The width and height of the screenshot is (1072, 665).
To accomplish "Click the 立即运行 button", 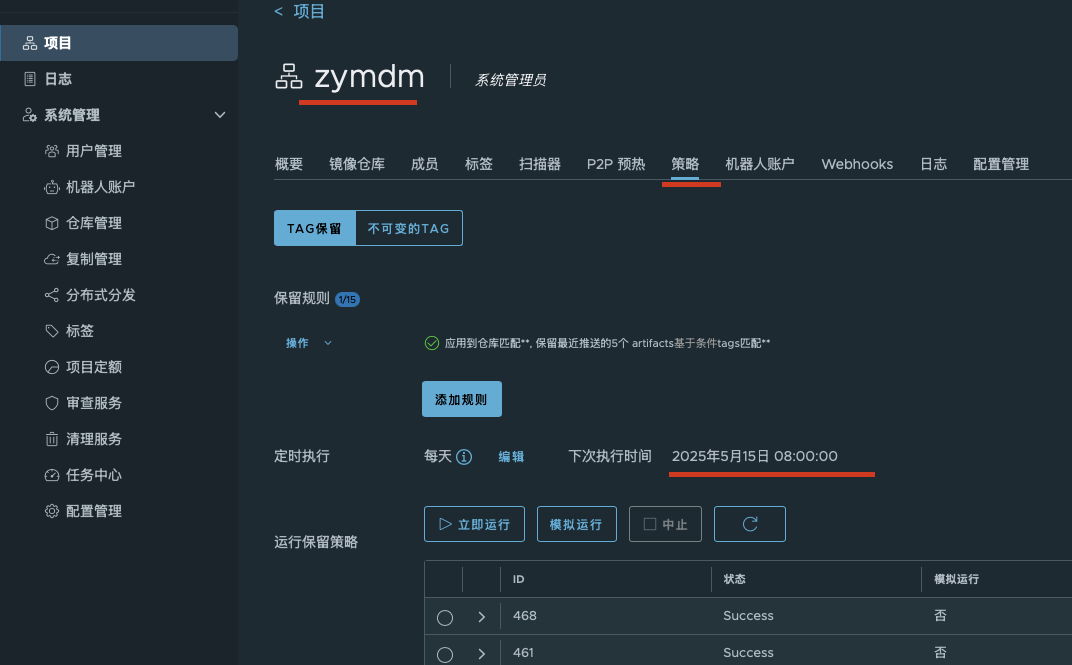I will pos(474,524).
